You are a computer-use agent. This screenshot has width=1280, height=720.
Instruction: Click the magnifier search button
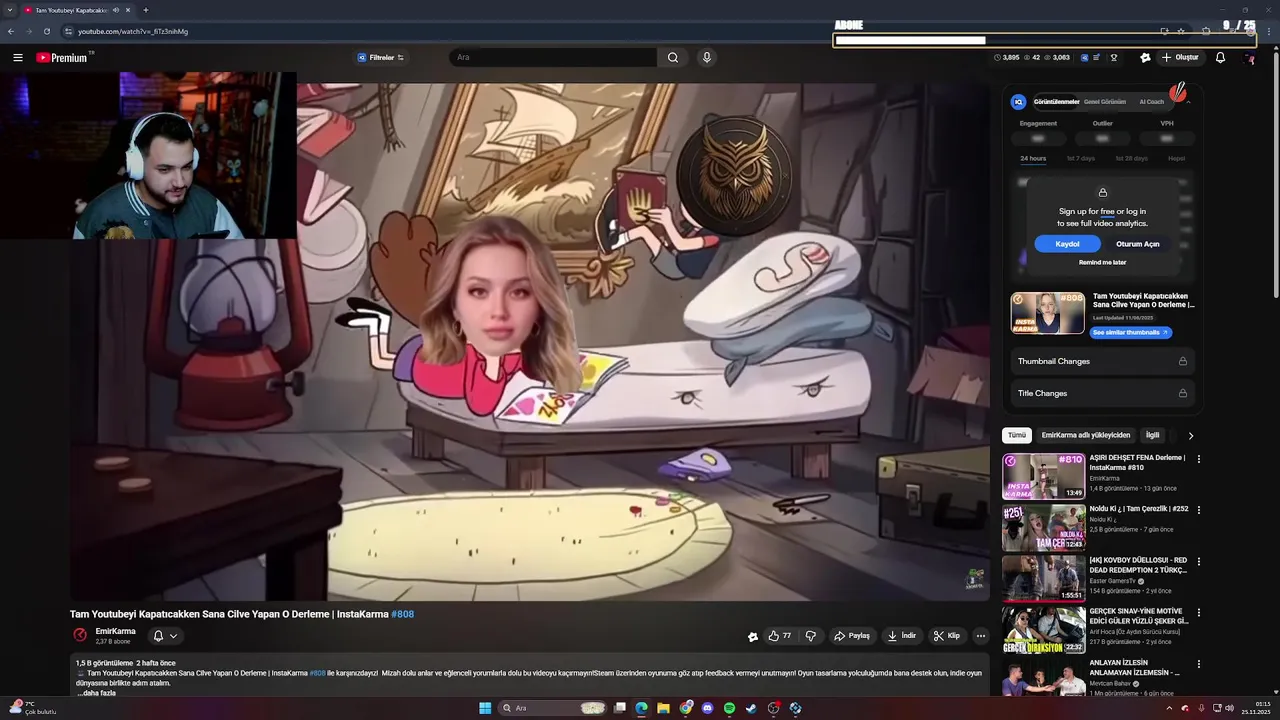673,58
